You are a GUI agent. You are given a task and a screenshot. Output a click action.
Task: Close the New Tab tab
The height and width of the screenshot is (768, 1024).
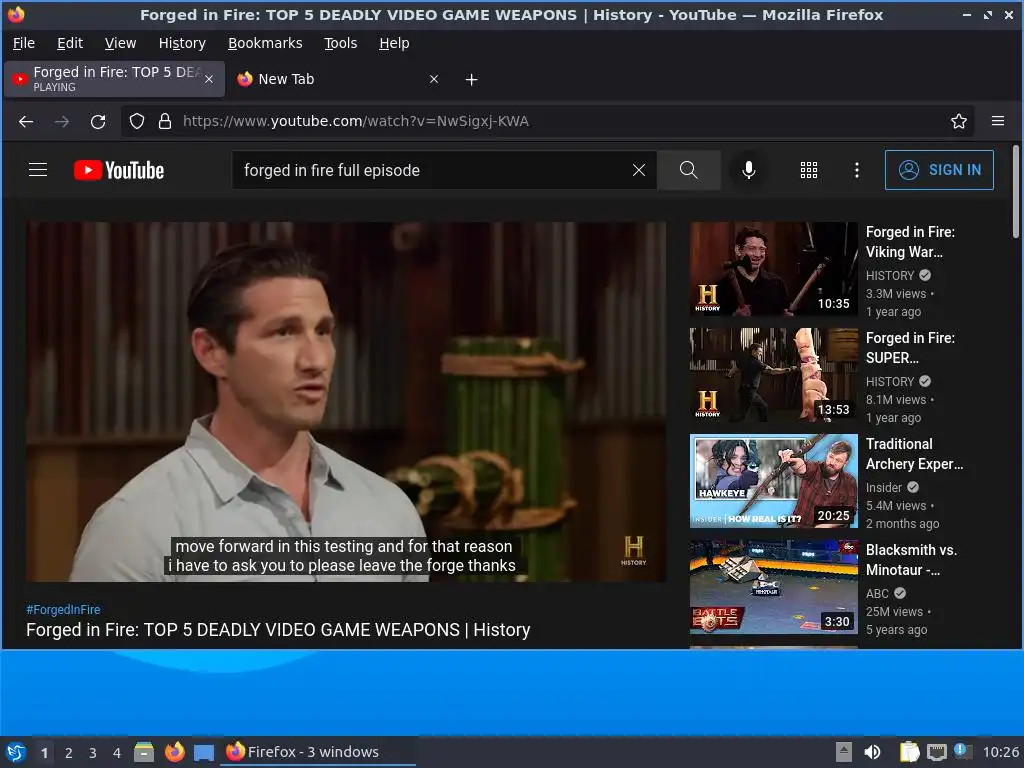coord(434,79)
